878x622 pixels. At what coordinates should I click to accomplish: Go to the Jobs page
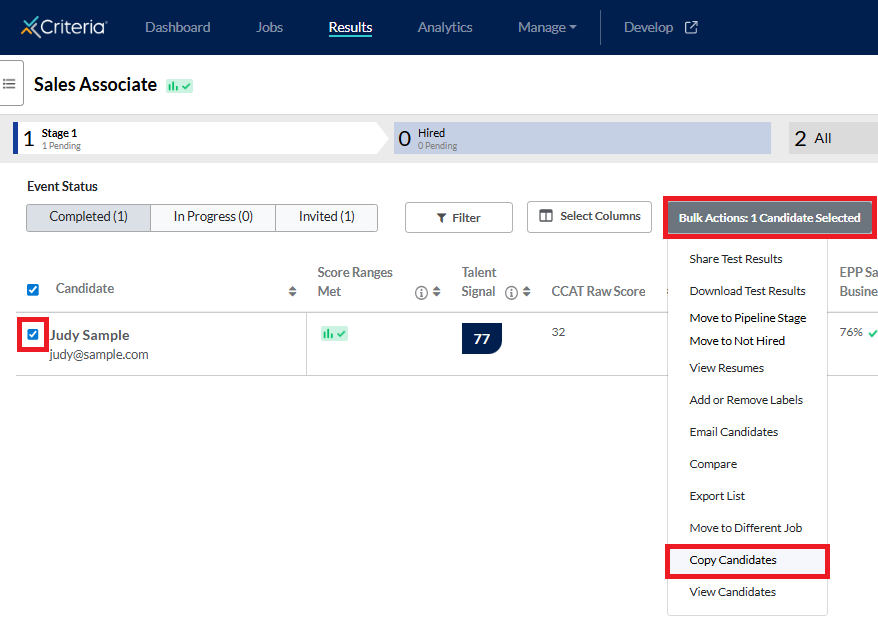click(269, 27)
